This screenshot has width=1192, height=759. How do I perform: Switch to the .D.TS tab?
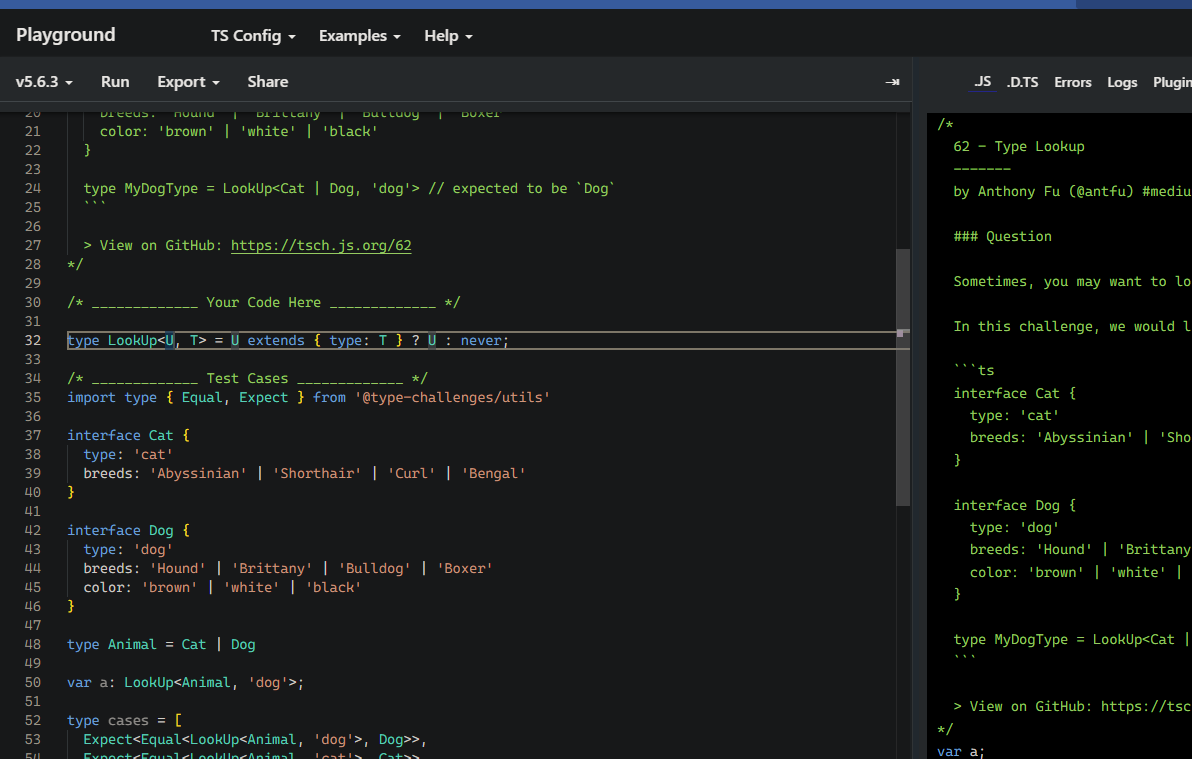click(x=1022, y=82)
